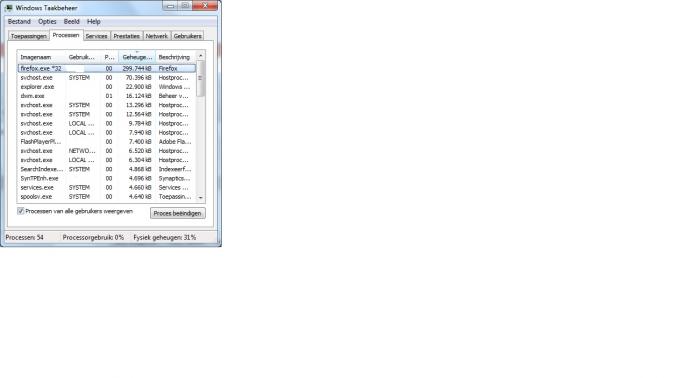Screen dimensions: 700x378
Task: Switch to the Prestaties tab
Action: [x=126, y=36]
